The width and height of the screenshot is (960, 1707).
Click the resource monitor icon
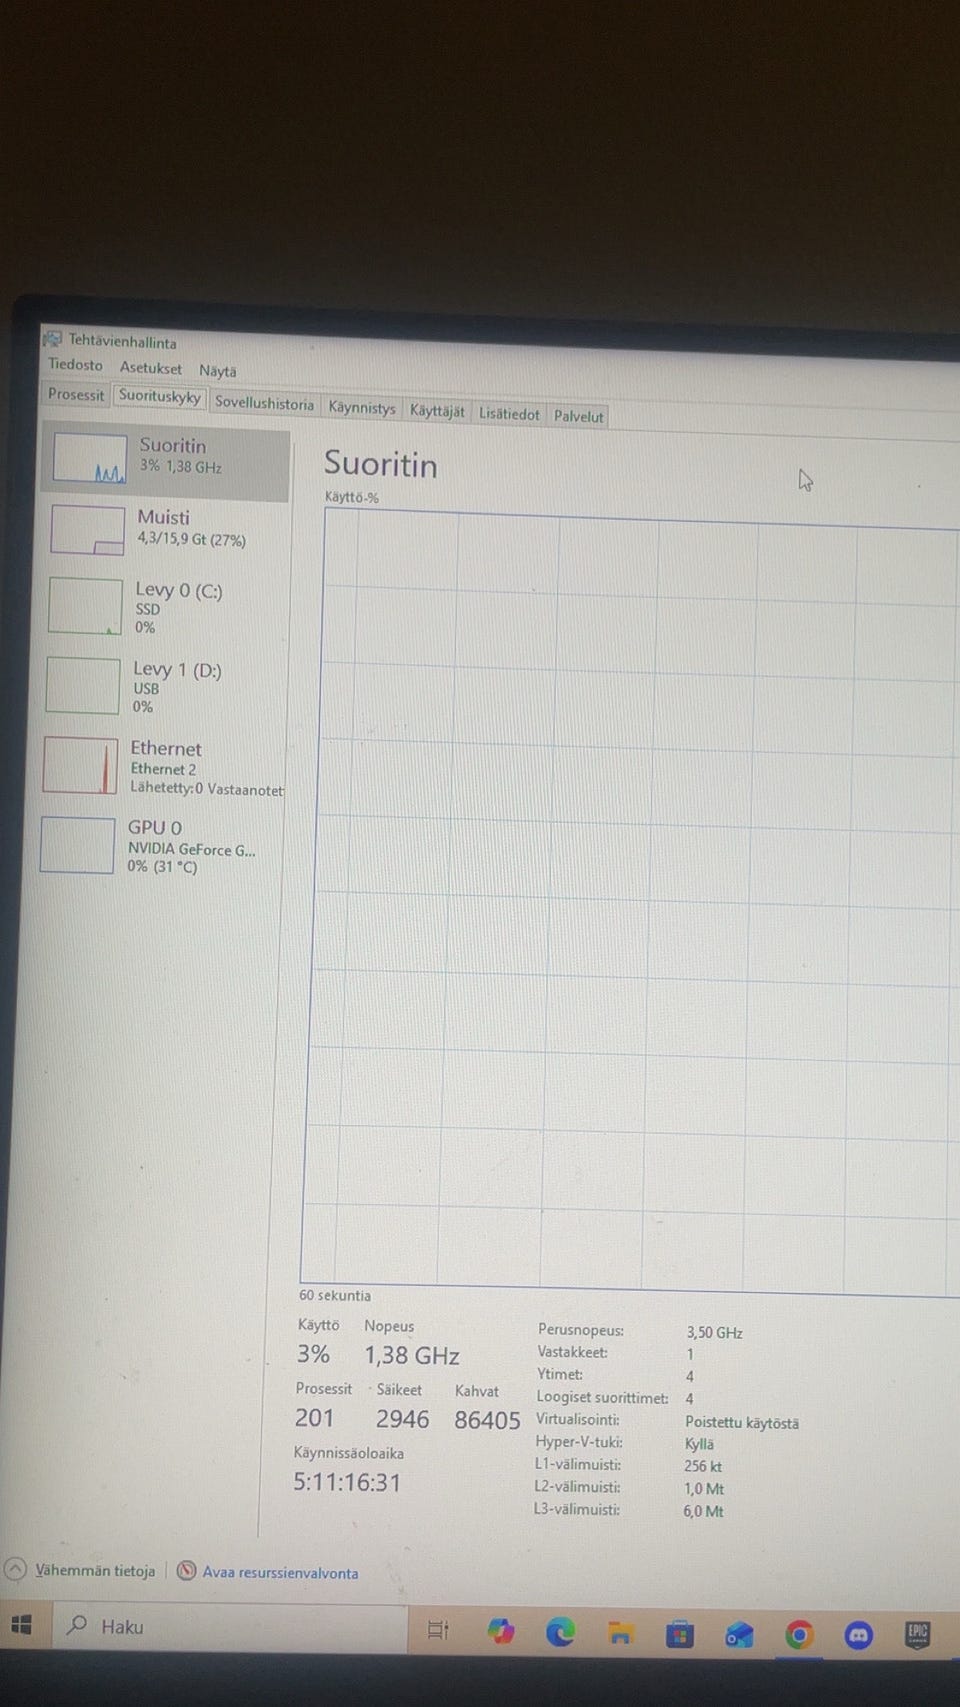point(186,1571)
